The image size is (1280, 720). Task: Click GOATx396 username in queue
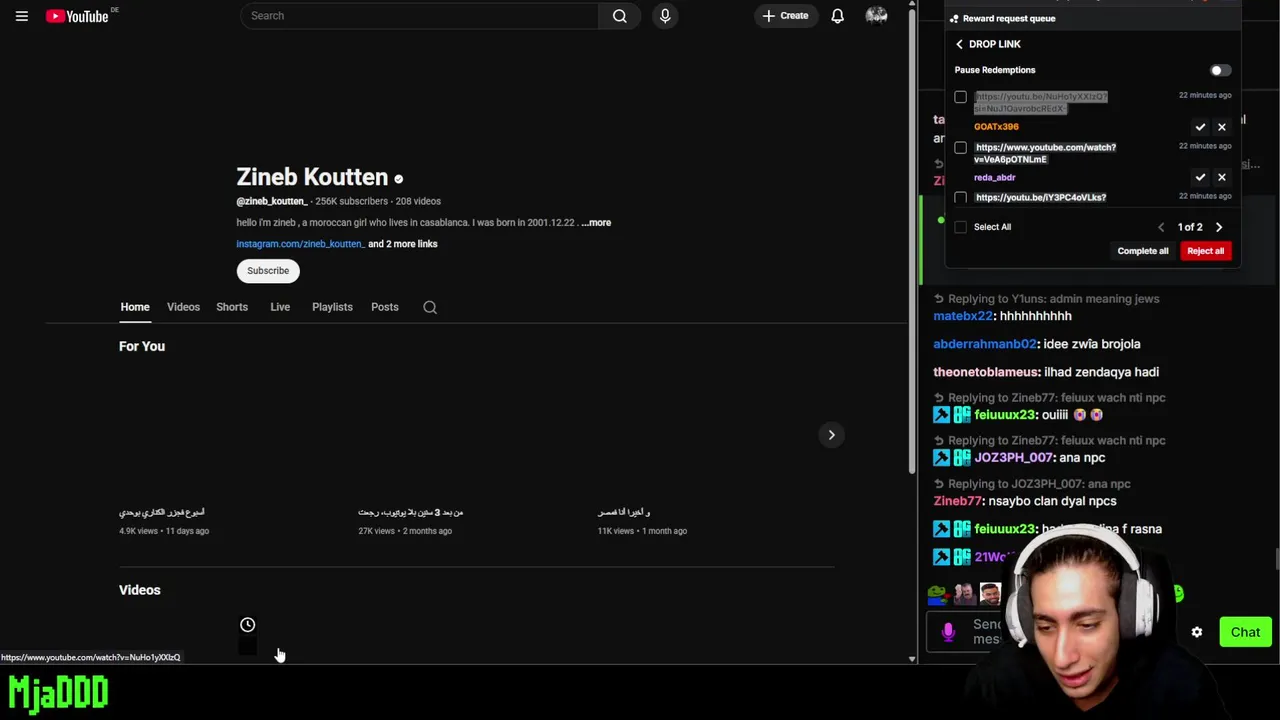point(996,127)
